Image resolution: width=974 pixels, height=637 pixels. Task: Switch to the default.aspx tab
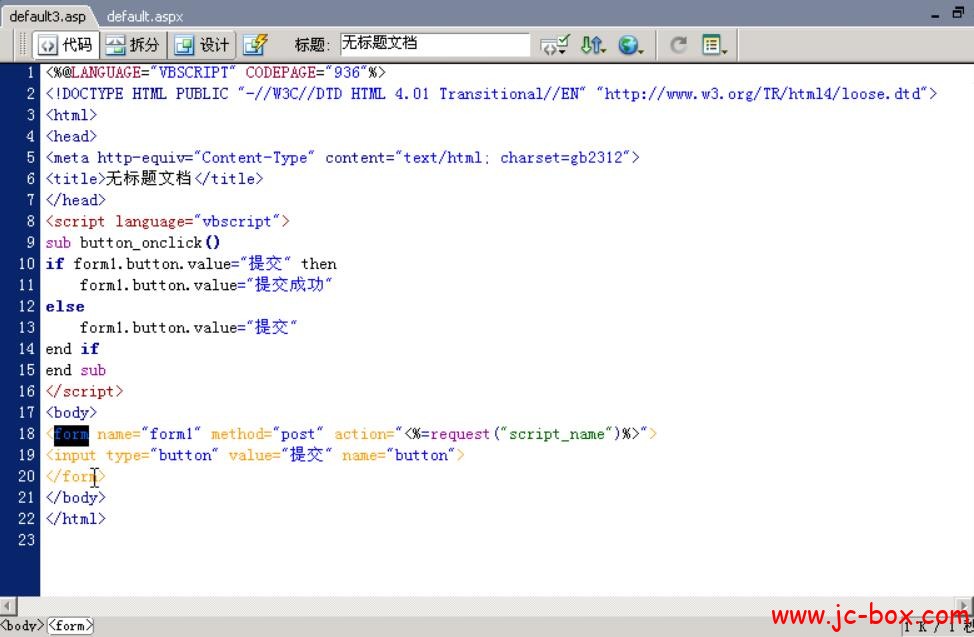pos(144,16)
